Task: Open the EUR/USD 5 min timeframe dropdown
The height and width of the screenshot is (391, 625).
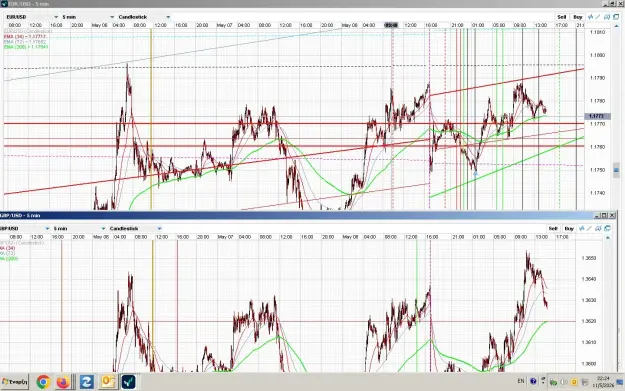Action: (88, 17)
